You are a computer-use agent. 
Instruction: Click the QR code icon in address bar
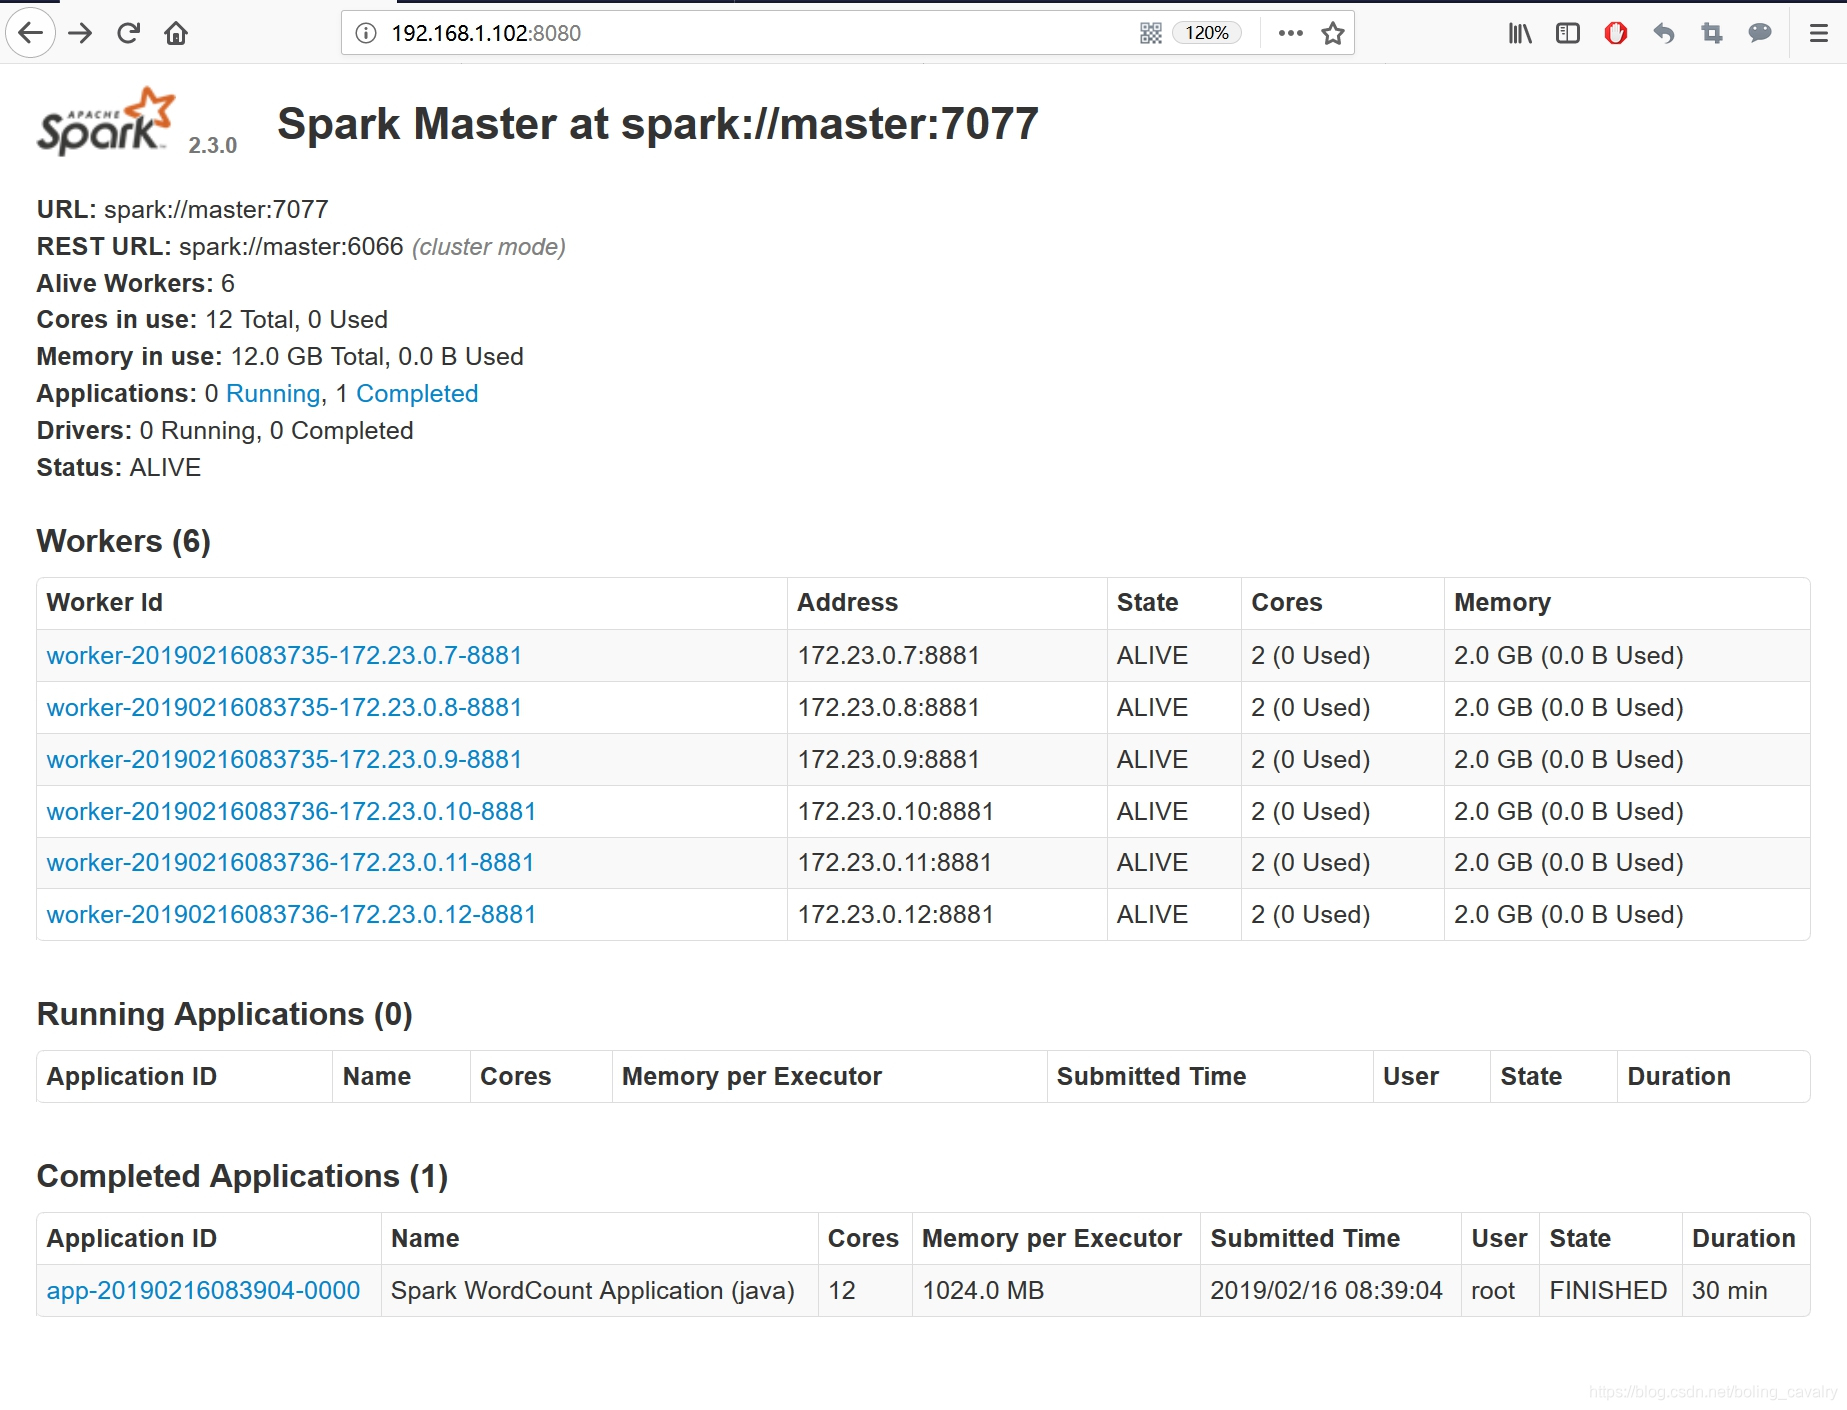pyautogui.click(x=1151, y=33)
